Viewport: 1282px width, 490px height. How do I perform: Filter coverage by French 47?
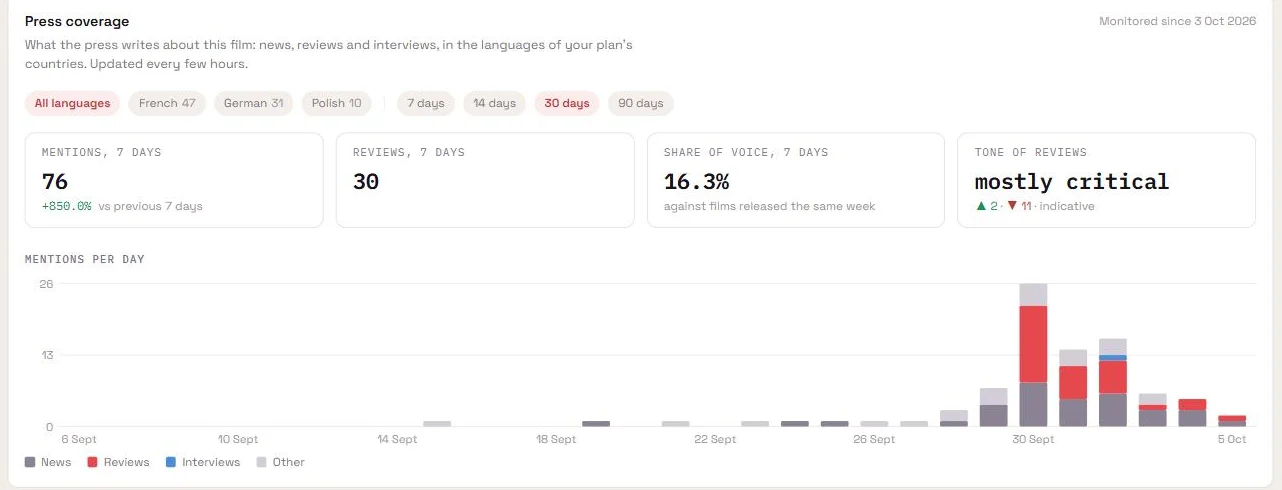coord(167,103)
